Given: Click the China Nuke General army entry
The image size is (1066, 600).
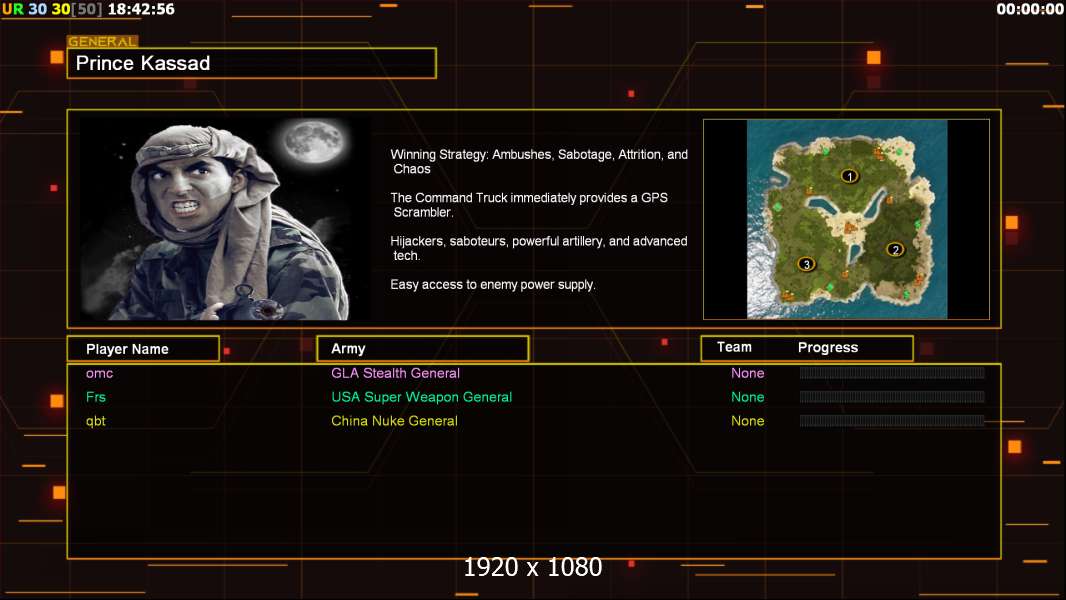Looking at the screenshot, I should (x=394, y=421).
